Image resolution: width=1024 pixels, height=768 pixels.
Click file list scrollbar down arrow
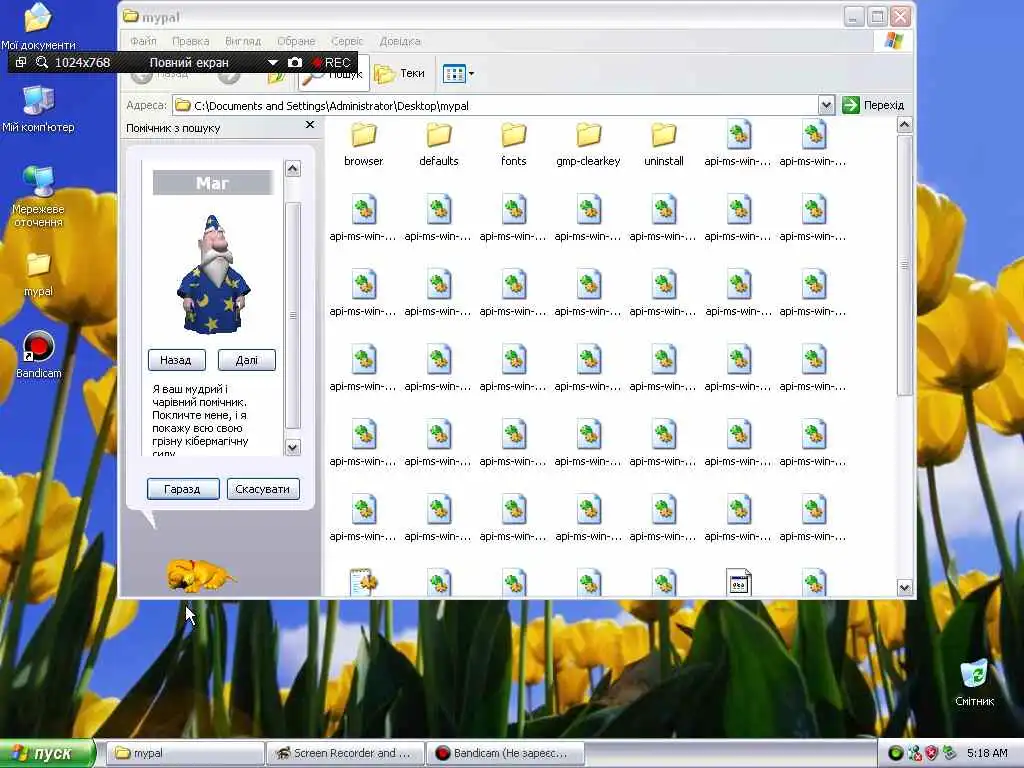pos(904,588)
